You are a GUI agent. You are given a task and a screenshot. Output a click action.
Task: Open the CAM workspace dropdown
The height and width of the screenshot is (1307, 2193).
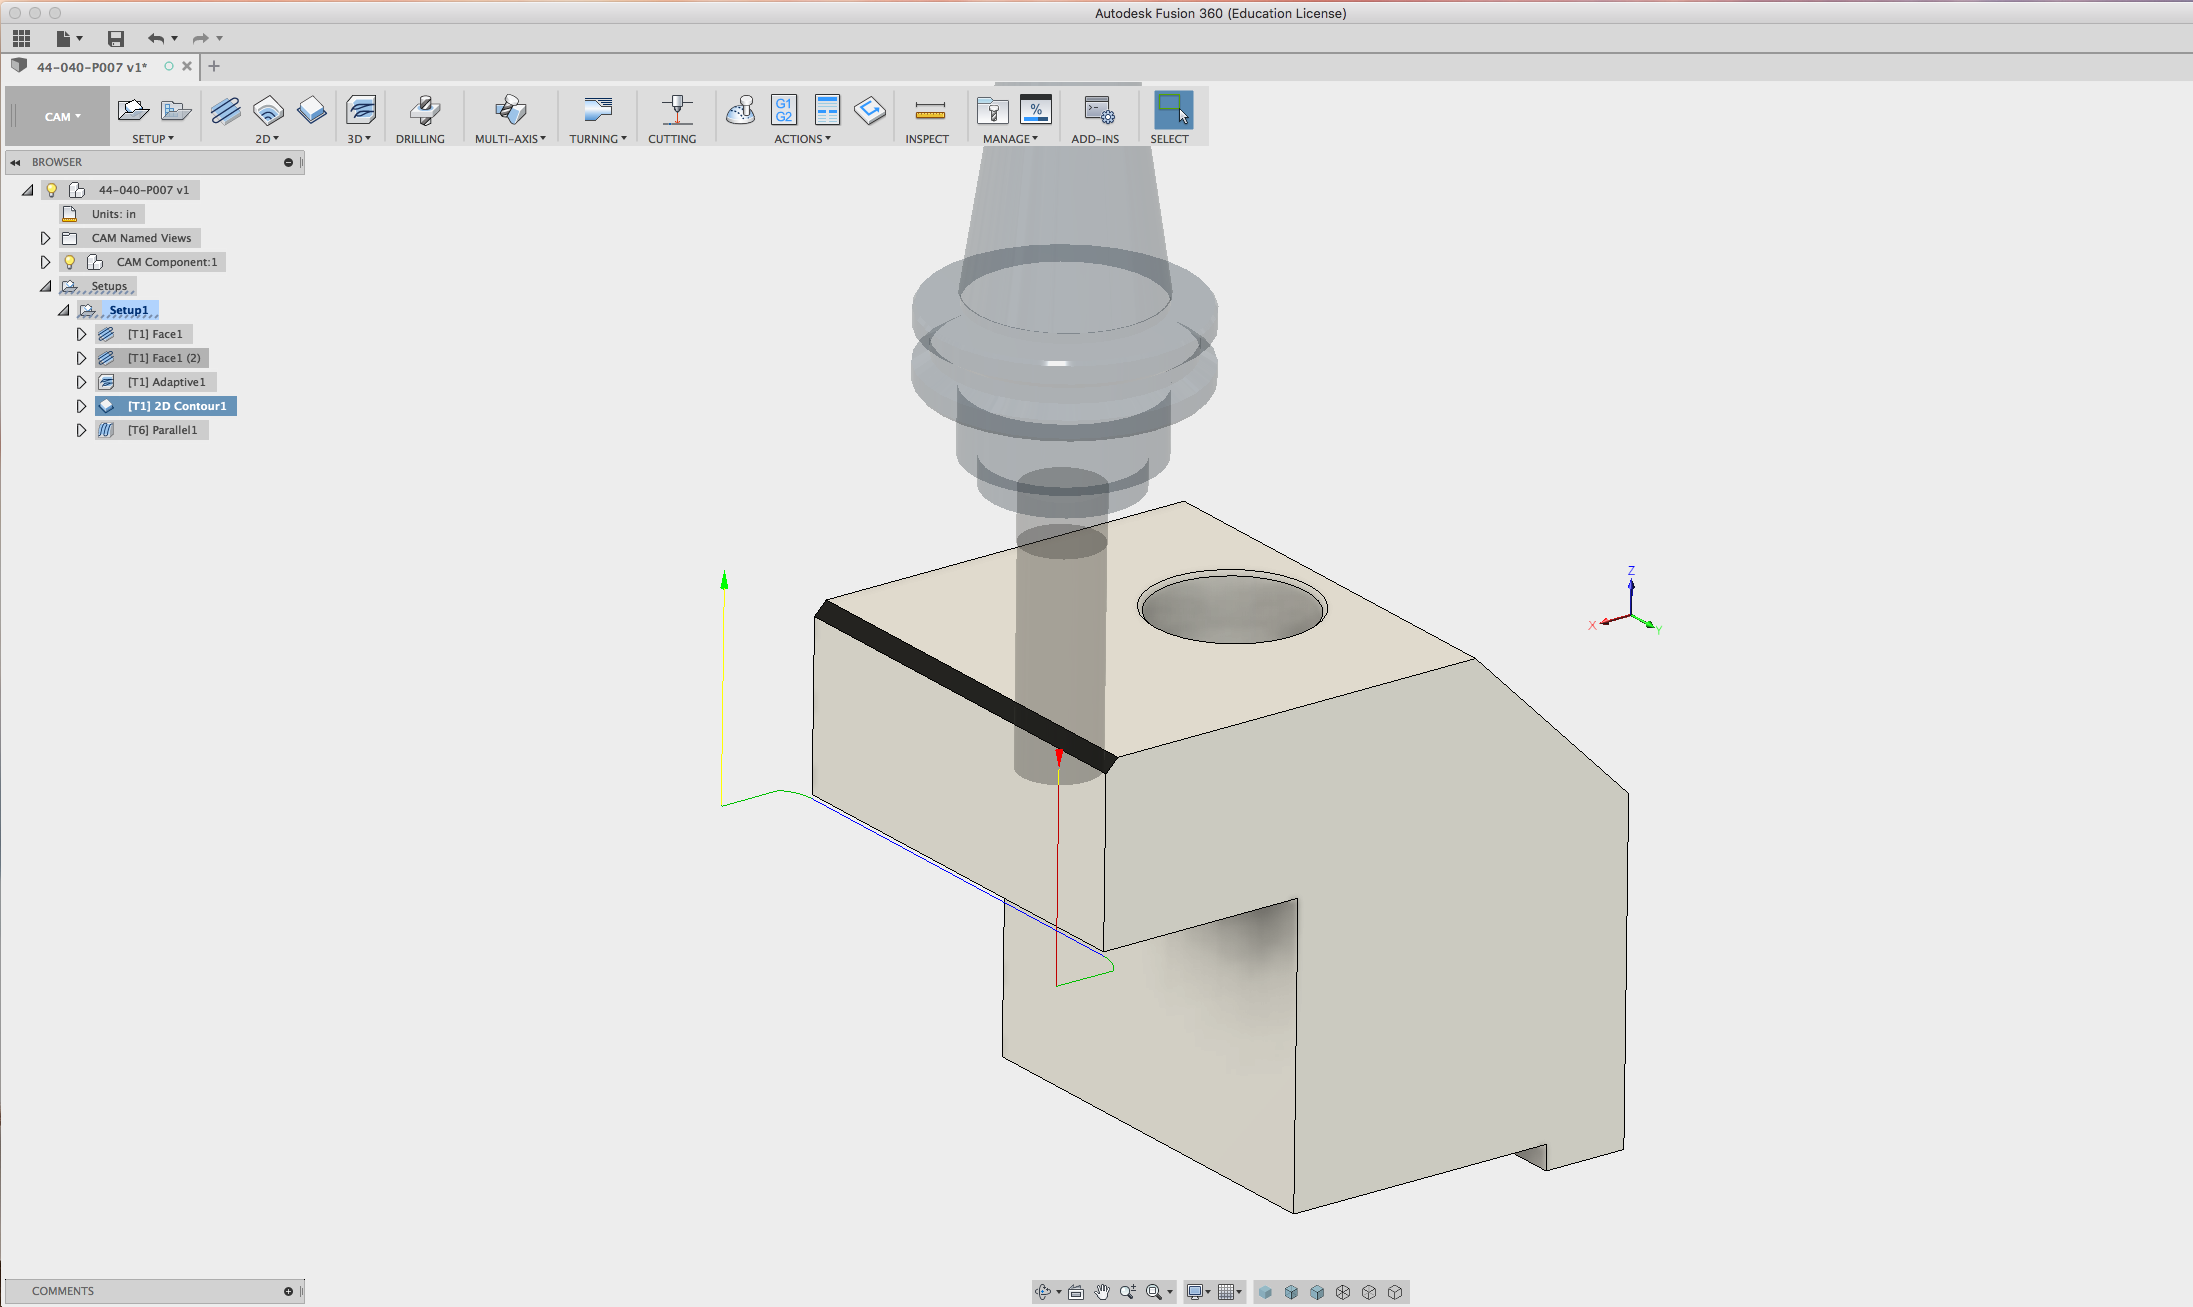click(62, 117)
